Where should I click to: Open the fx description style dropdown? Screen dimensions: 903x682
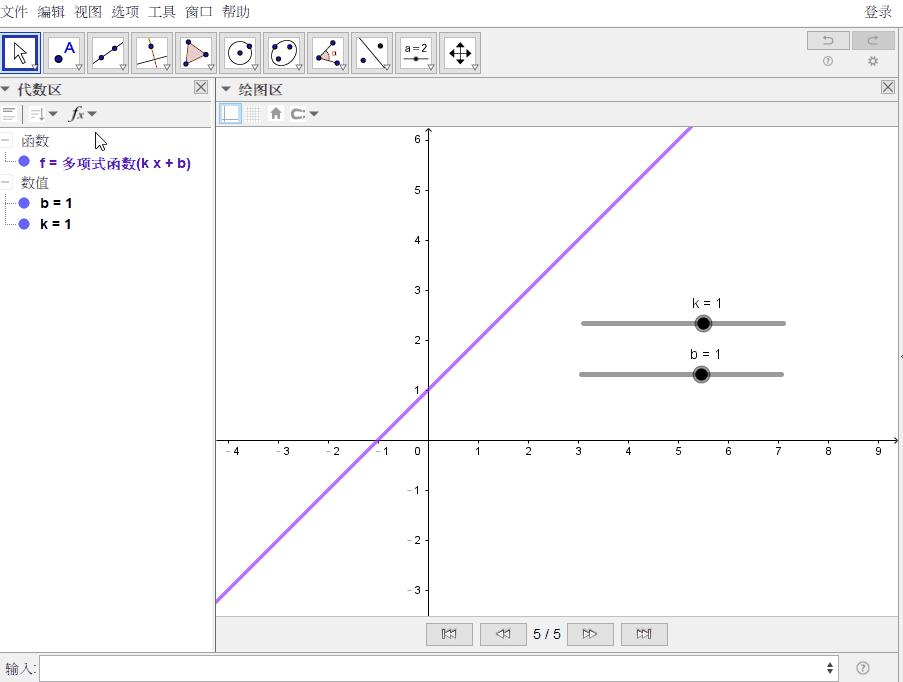[83, 114]
